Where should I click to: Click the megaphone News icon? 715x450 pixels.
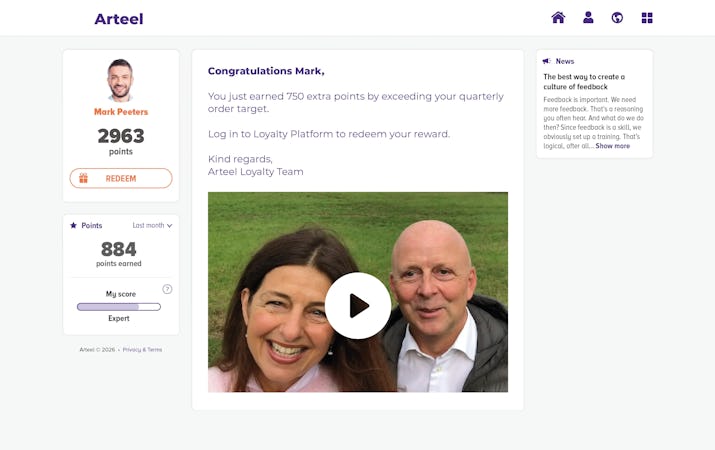tap(547, 61)
